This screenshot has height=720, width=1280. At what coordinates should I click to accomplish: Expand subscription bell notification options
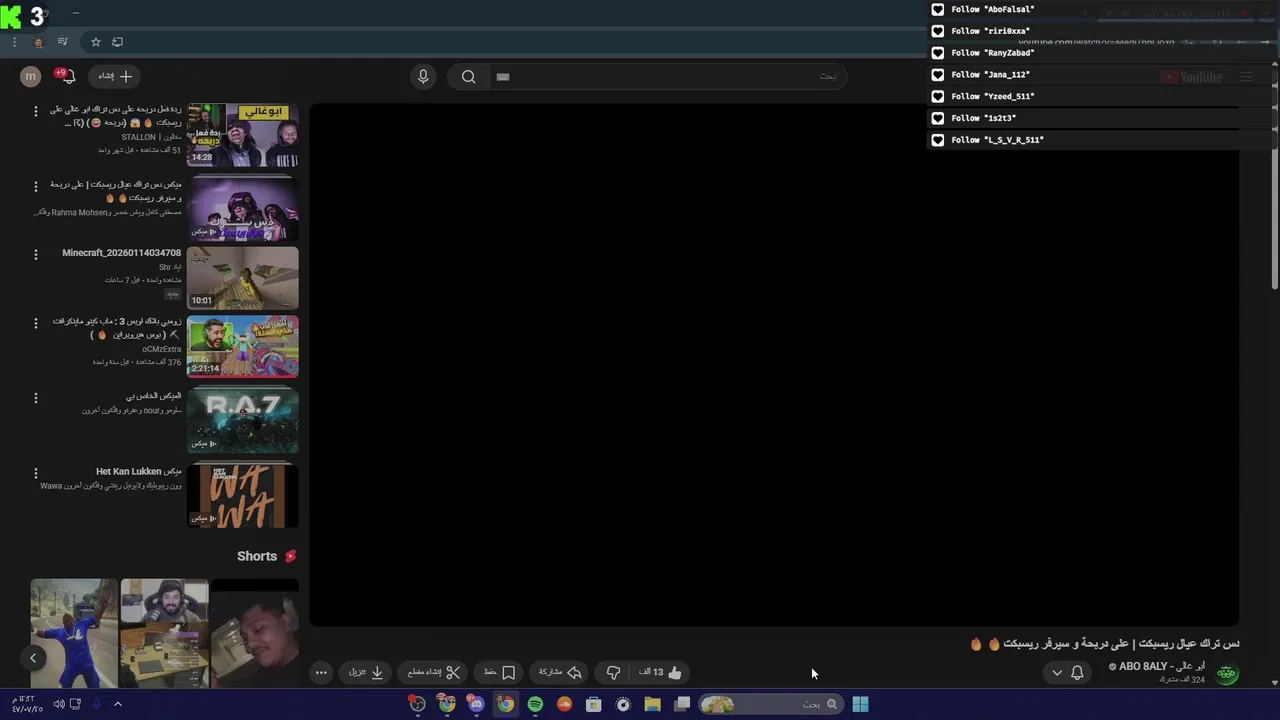coord(1067,673)
